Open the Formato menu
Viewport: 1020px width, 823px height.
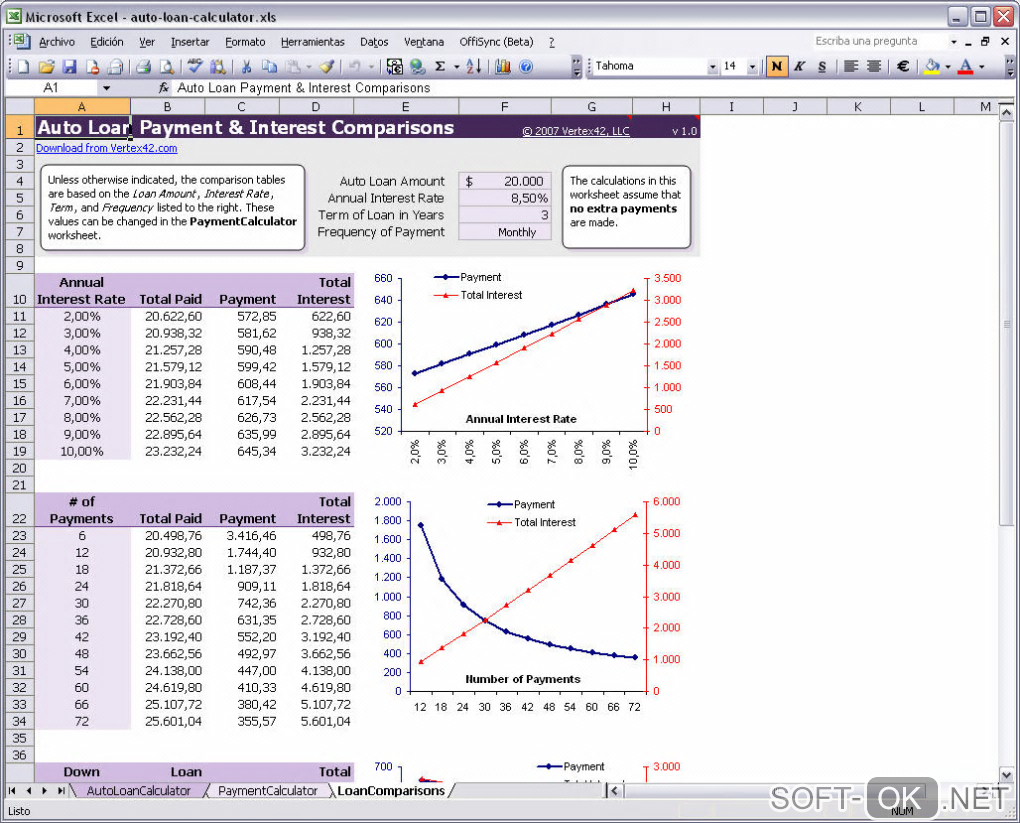[x=245, y=42]
